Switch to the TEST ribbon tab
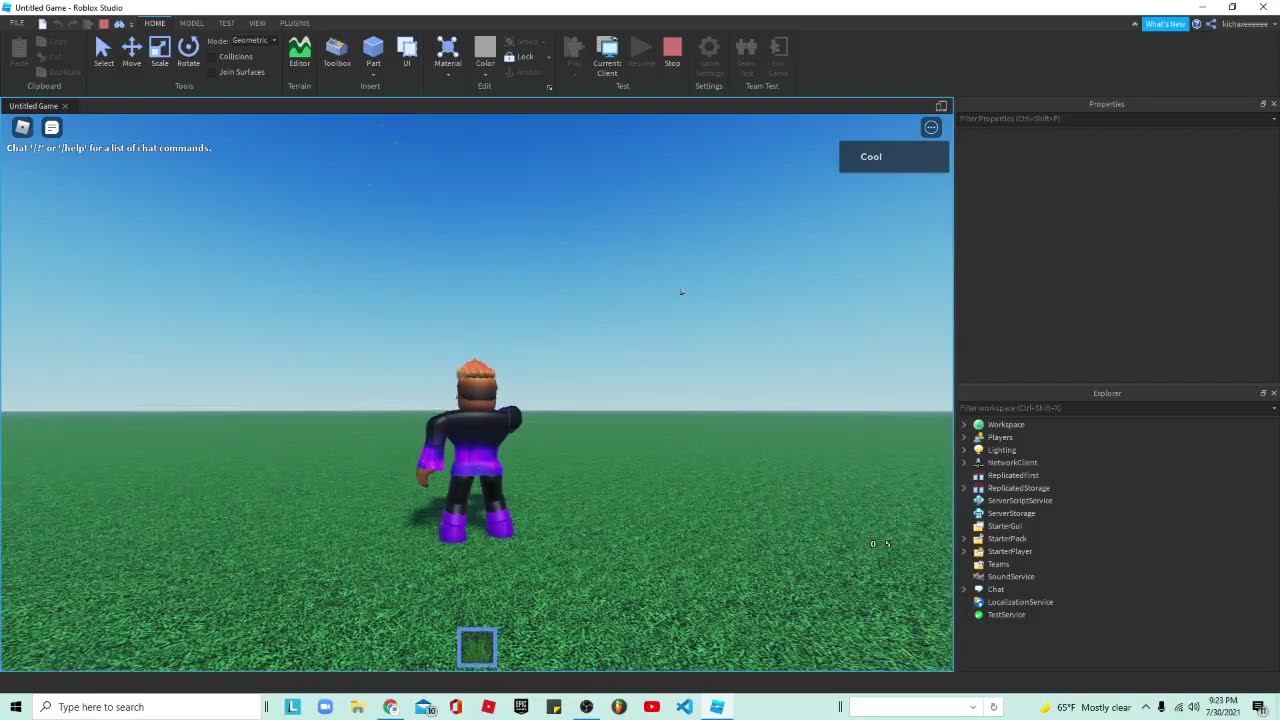 pyautogui.click(x=227, y=23)
